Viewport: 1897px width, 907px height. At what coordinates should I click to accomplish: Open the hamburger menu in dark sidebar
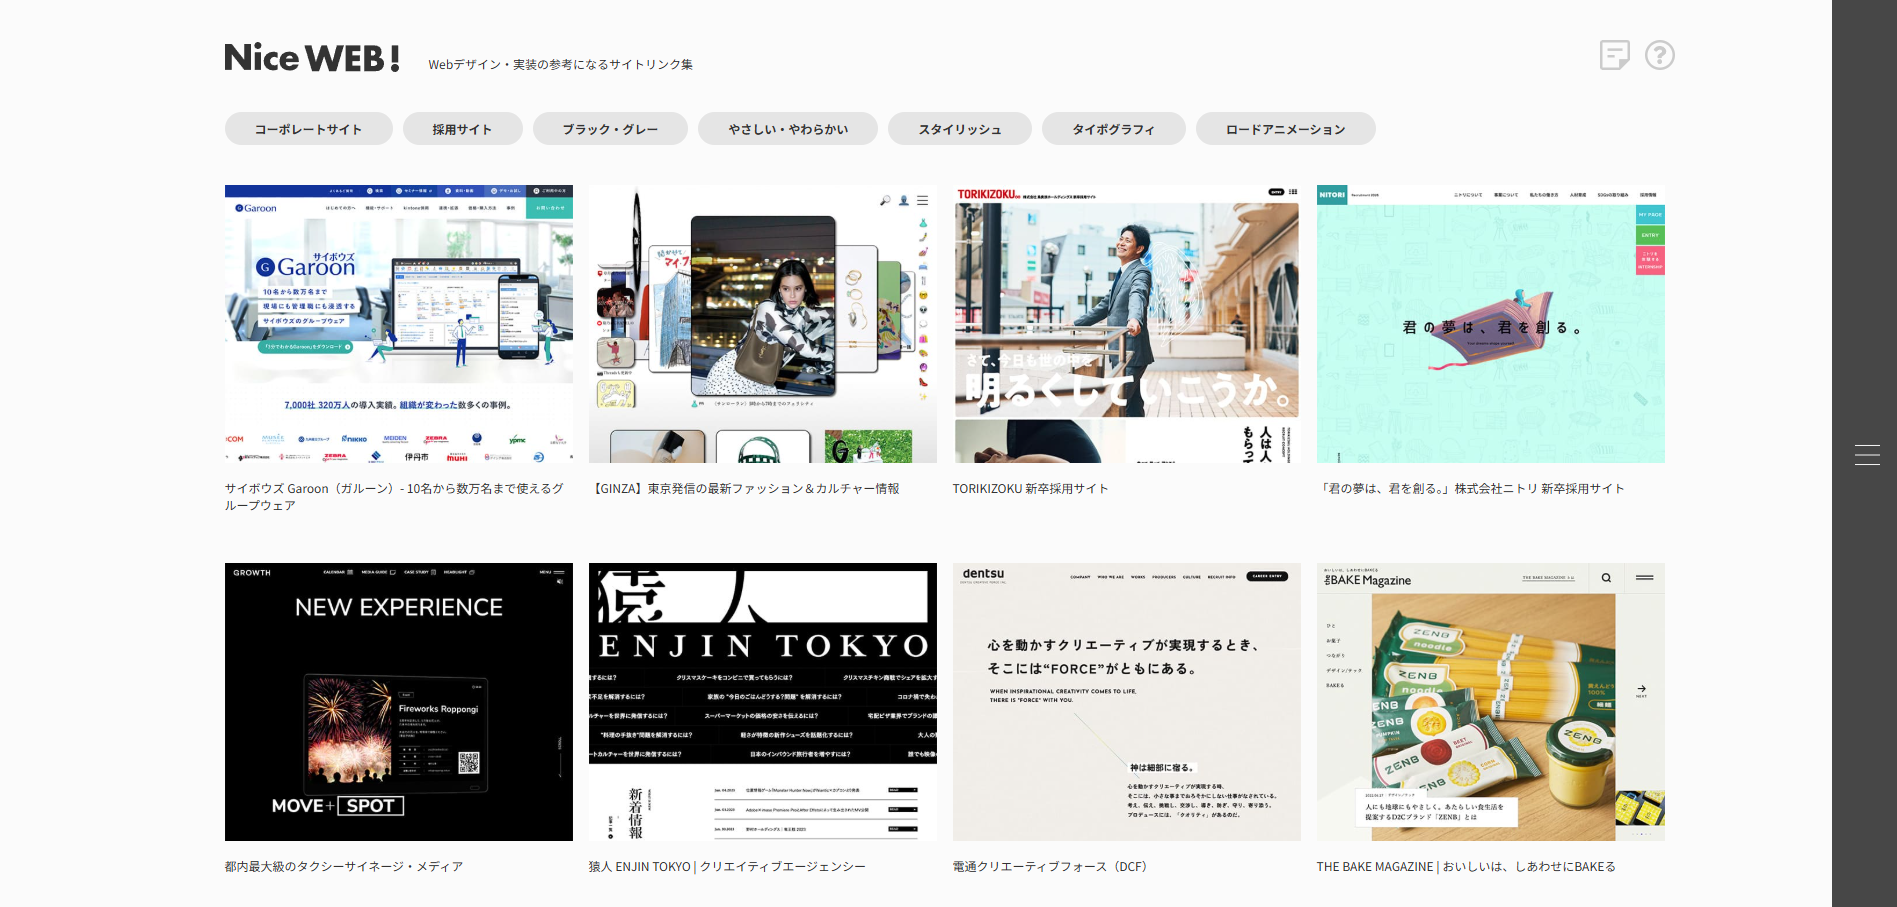tap(1866, 454)
